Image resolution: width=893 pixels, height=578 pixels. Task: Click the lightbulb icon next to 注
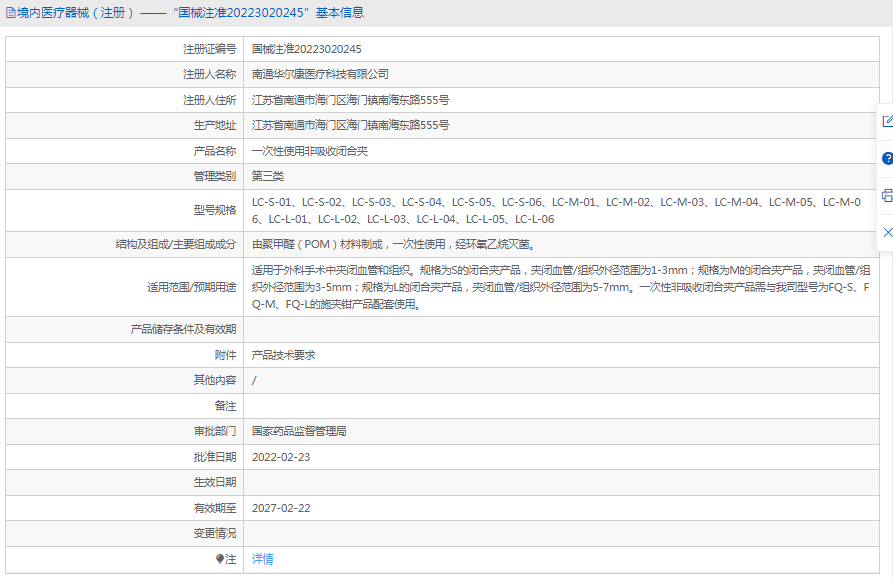(x=220, y=559)
